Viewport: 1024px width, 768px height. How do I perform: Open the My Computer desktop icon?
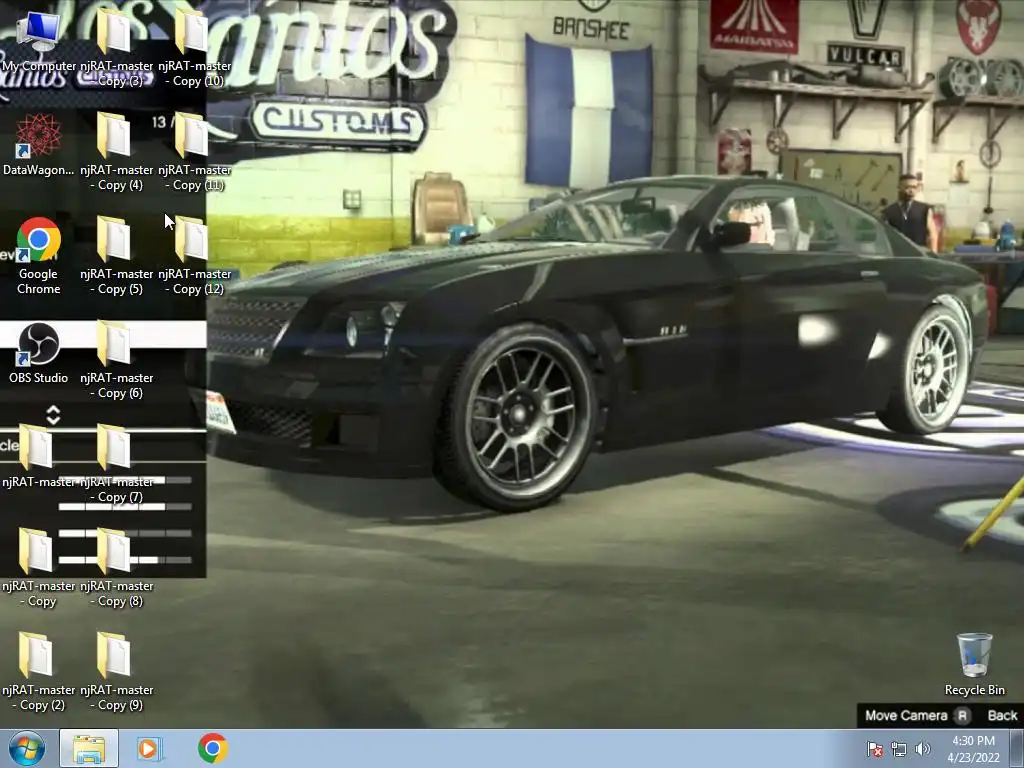tap(38, 40)
